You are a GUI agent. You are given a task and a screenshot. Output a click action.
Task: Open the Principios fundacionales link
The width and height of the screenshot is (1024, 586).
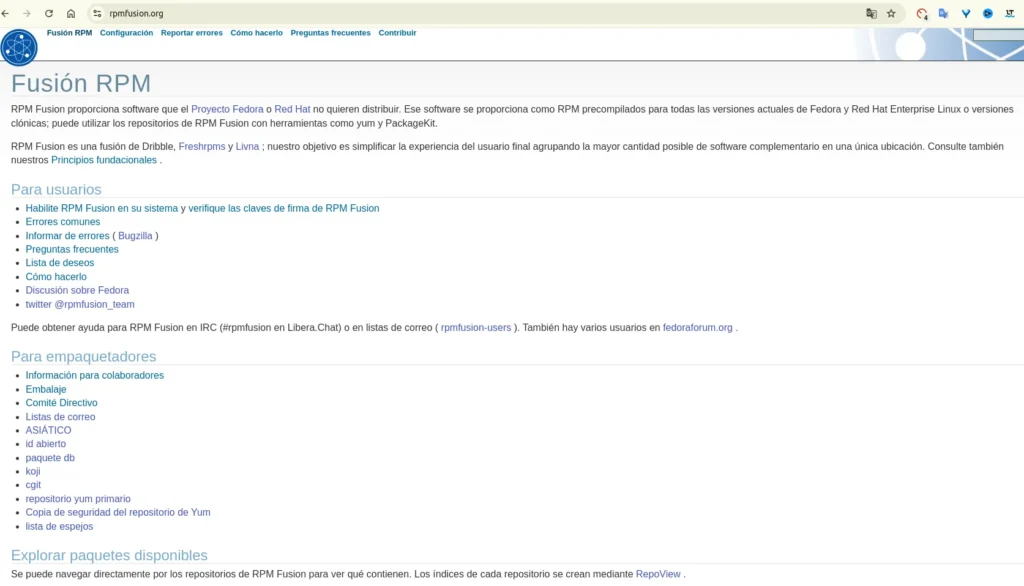(x=104, y=160)
